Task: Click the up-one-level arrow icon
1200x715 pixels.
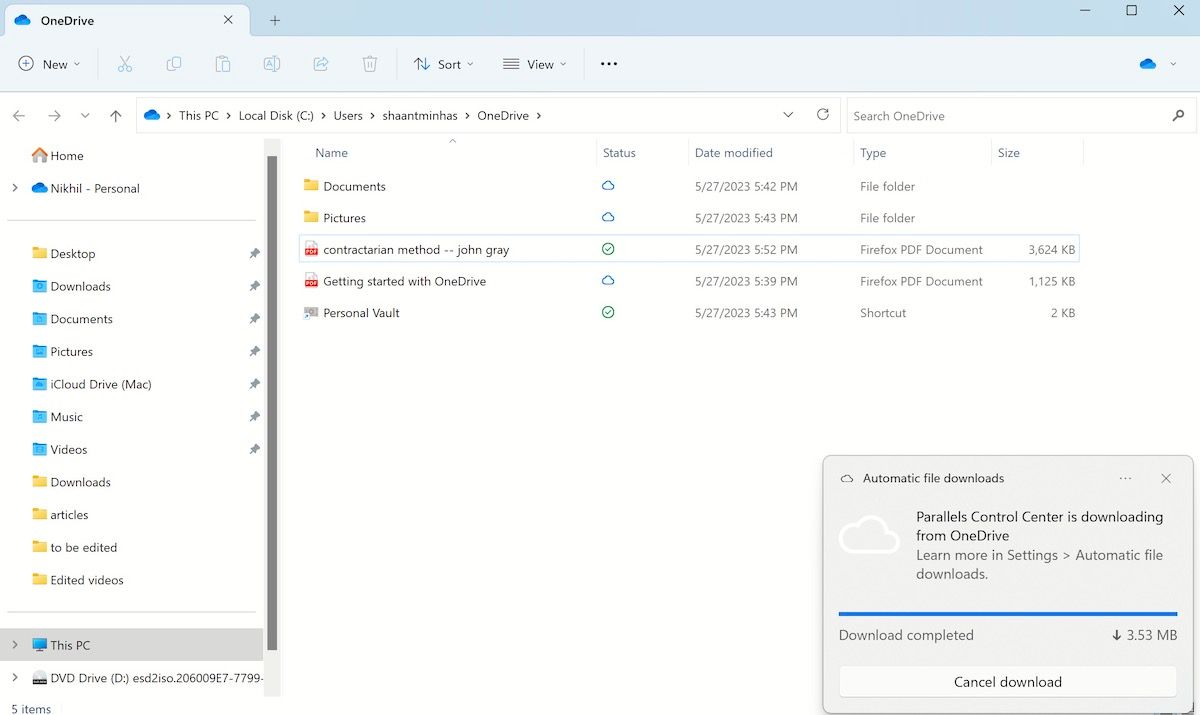Action: point(115,115)
